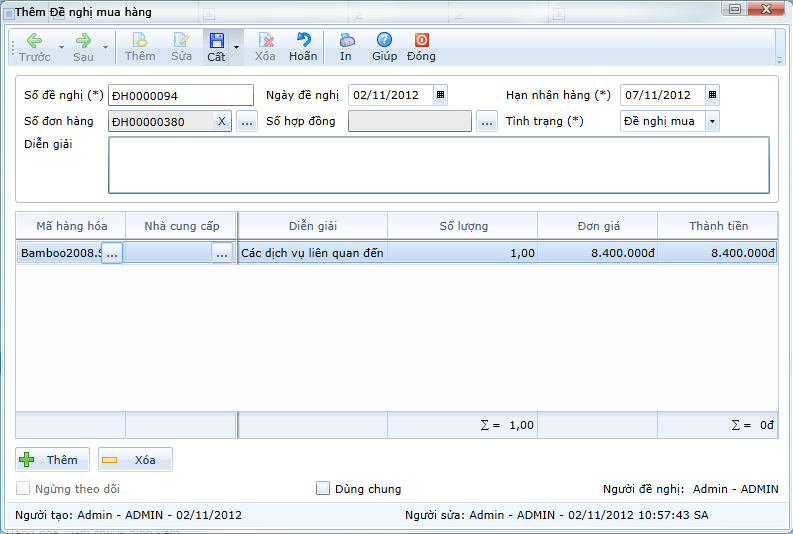
Task: Open Giúp help from toolbar
Action: 384,41
